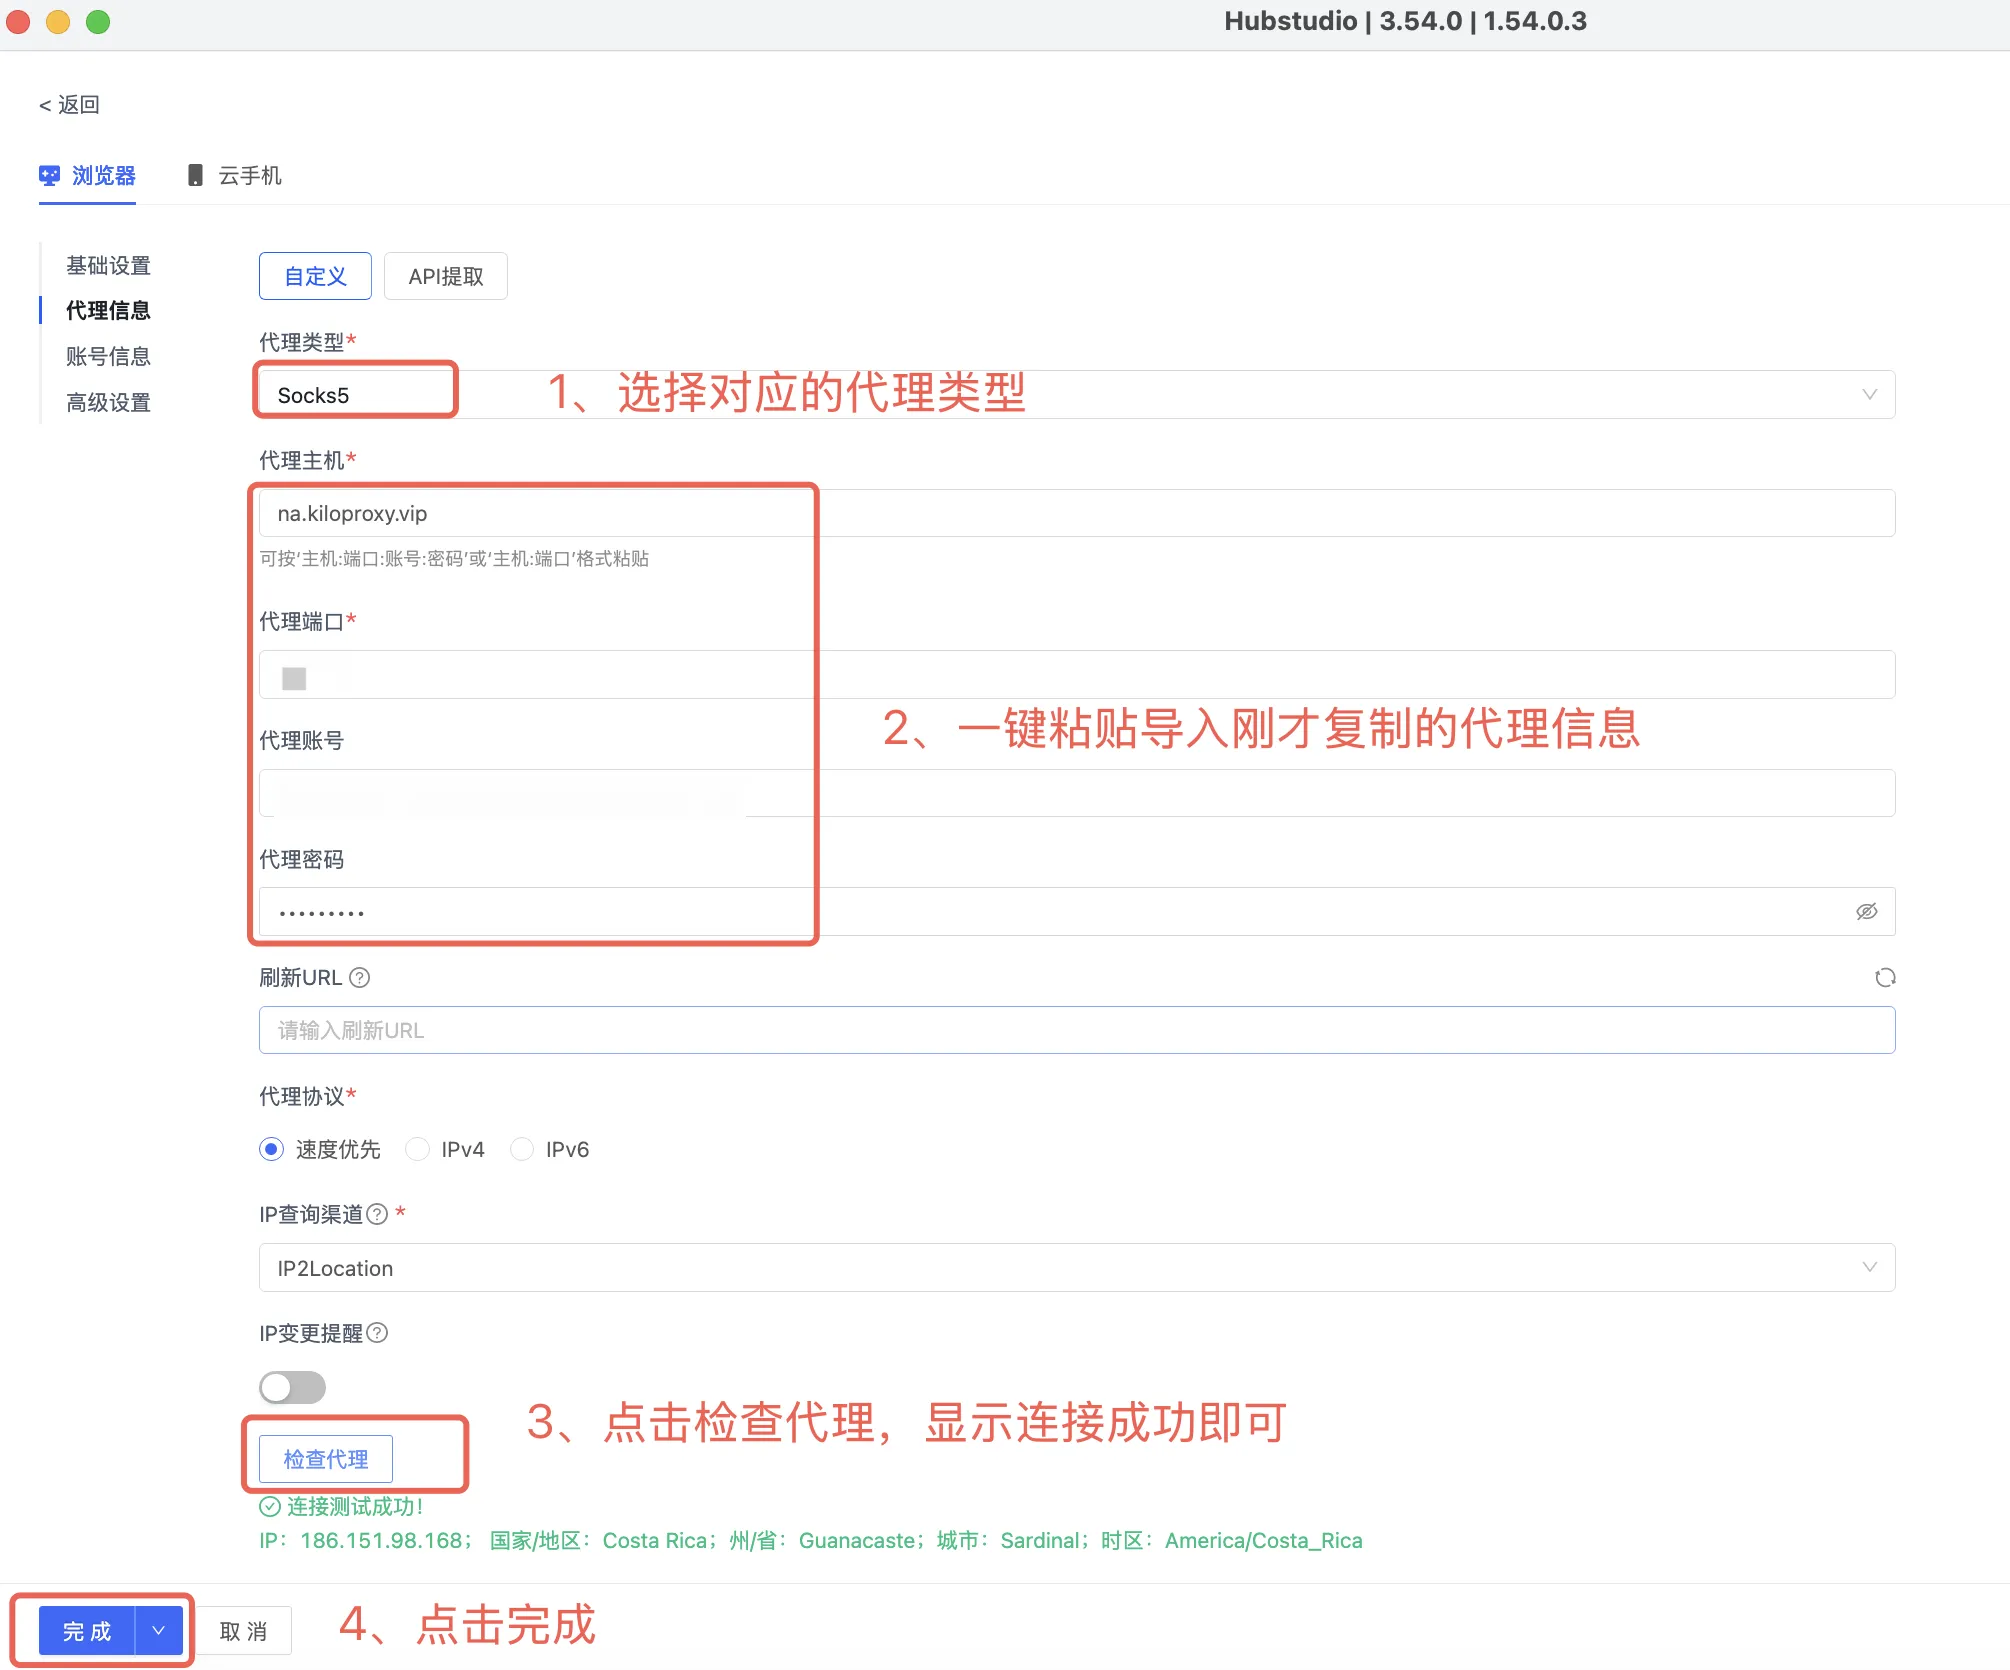Open 账号信息 section in sidebar

[x=108, y=356]
